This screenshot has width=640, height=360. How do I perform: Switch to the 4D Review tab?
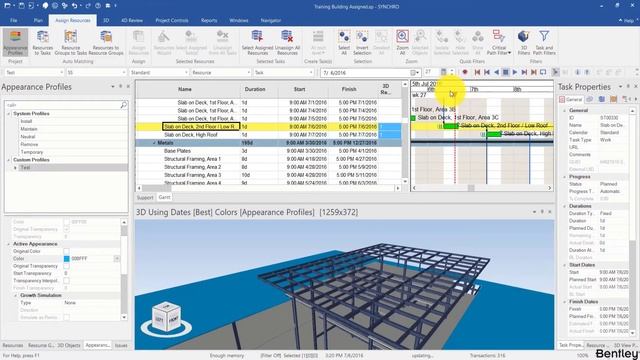tap(132, 20)
